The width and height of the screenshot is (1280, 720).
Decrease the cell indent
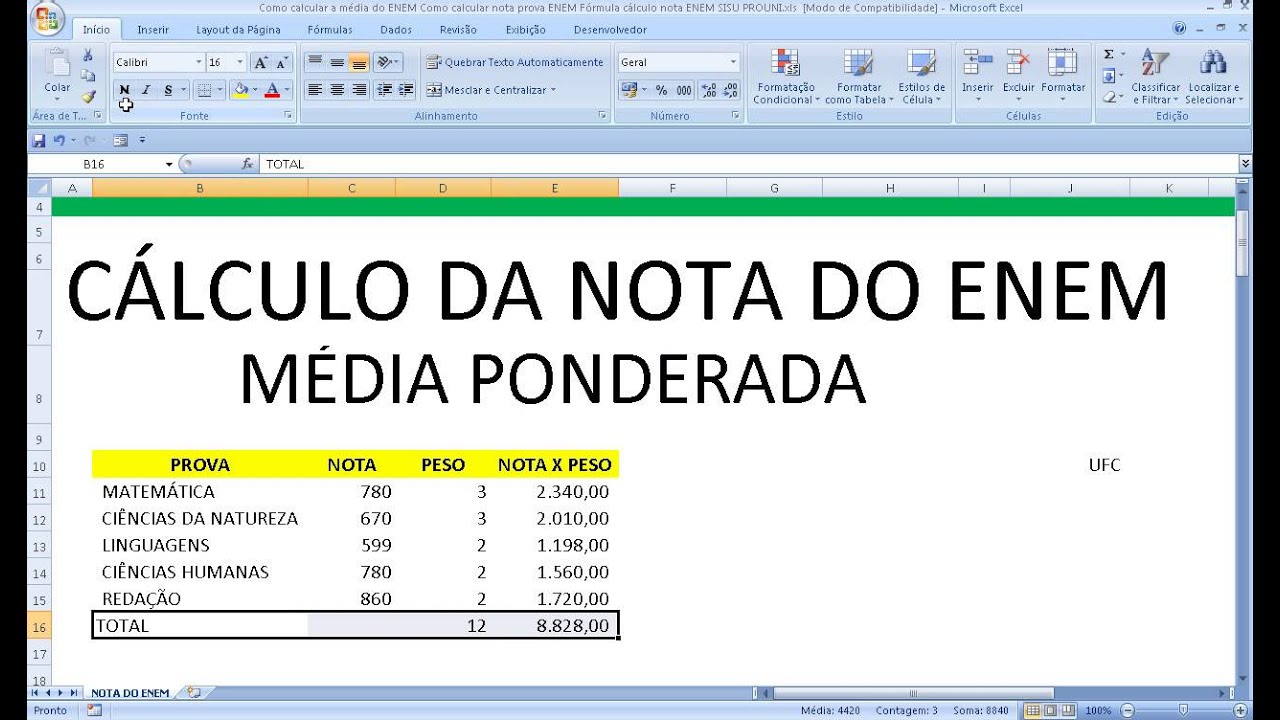[x=385, y=90]
